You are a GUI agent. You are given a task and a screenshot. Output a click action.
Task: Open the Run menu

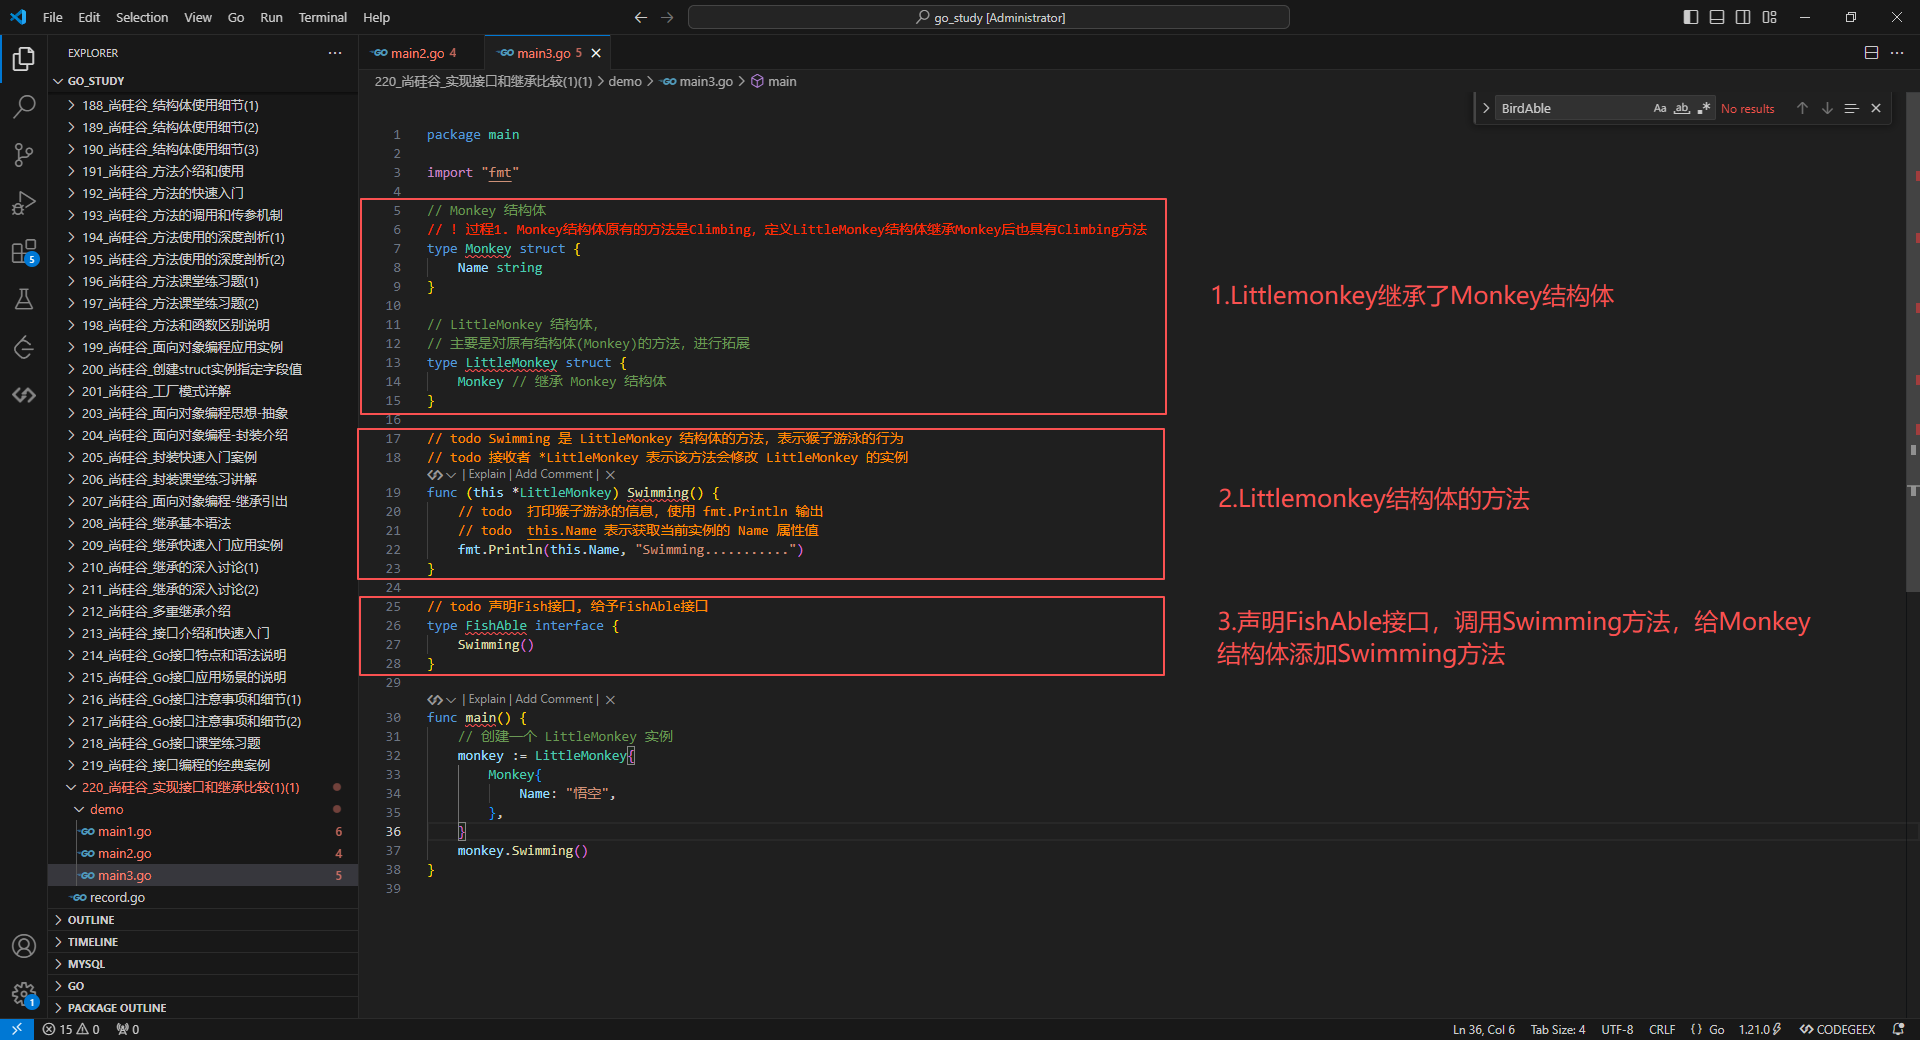(271, 17)
